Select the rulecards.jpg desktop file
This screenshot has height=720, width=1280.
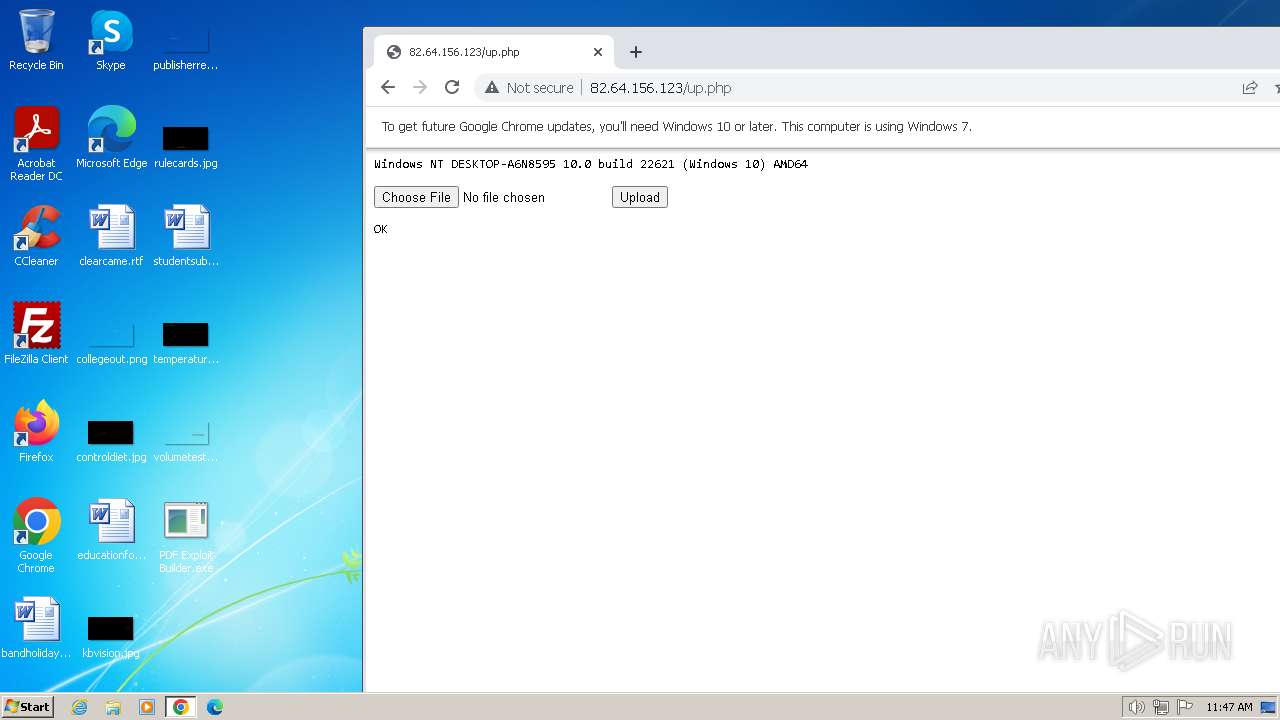pos(186,145)
